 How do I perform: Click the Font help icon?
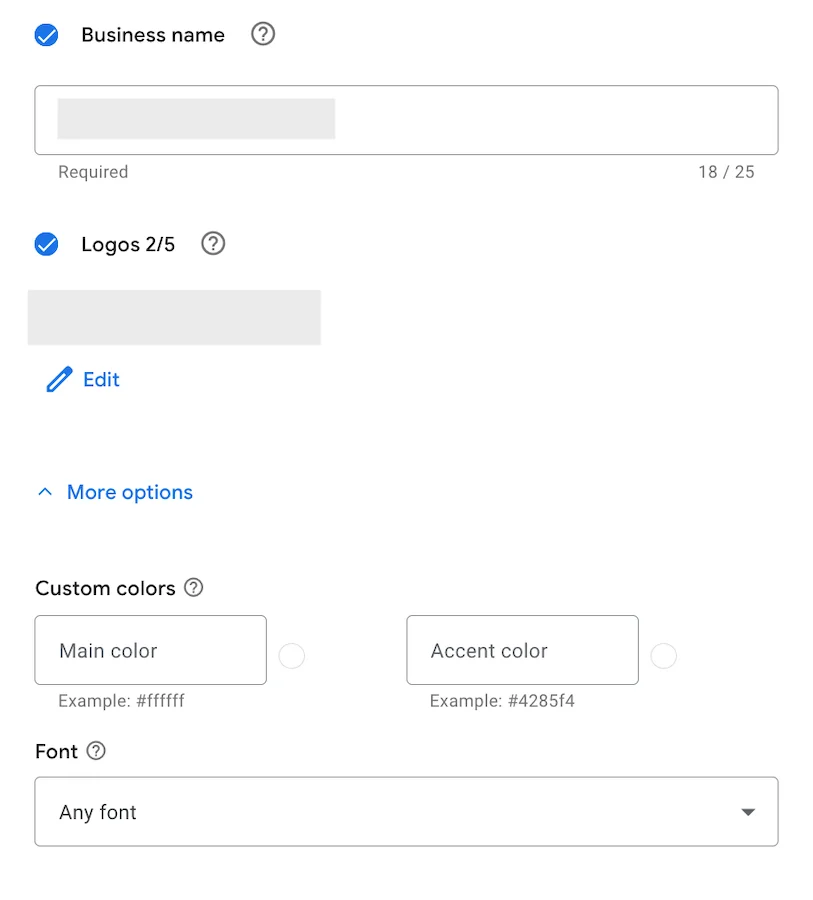(97, 751)
